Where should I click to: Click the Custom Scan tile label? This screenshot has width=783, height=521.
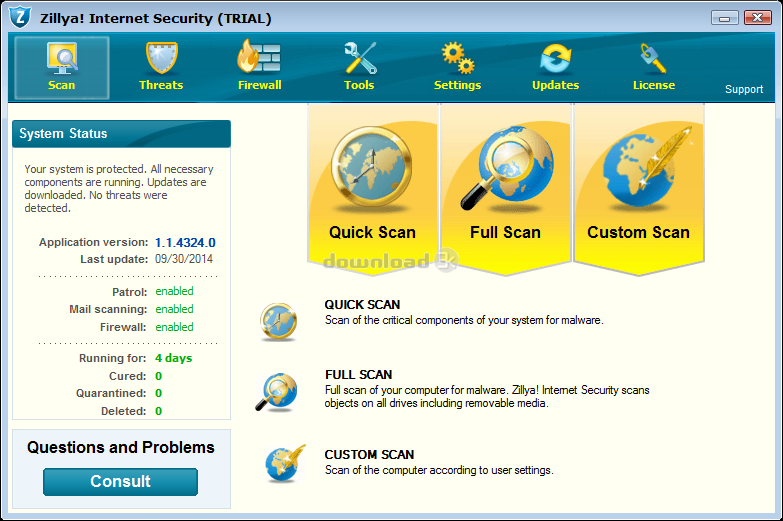pyautogui.click(x=638, y=232)
